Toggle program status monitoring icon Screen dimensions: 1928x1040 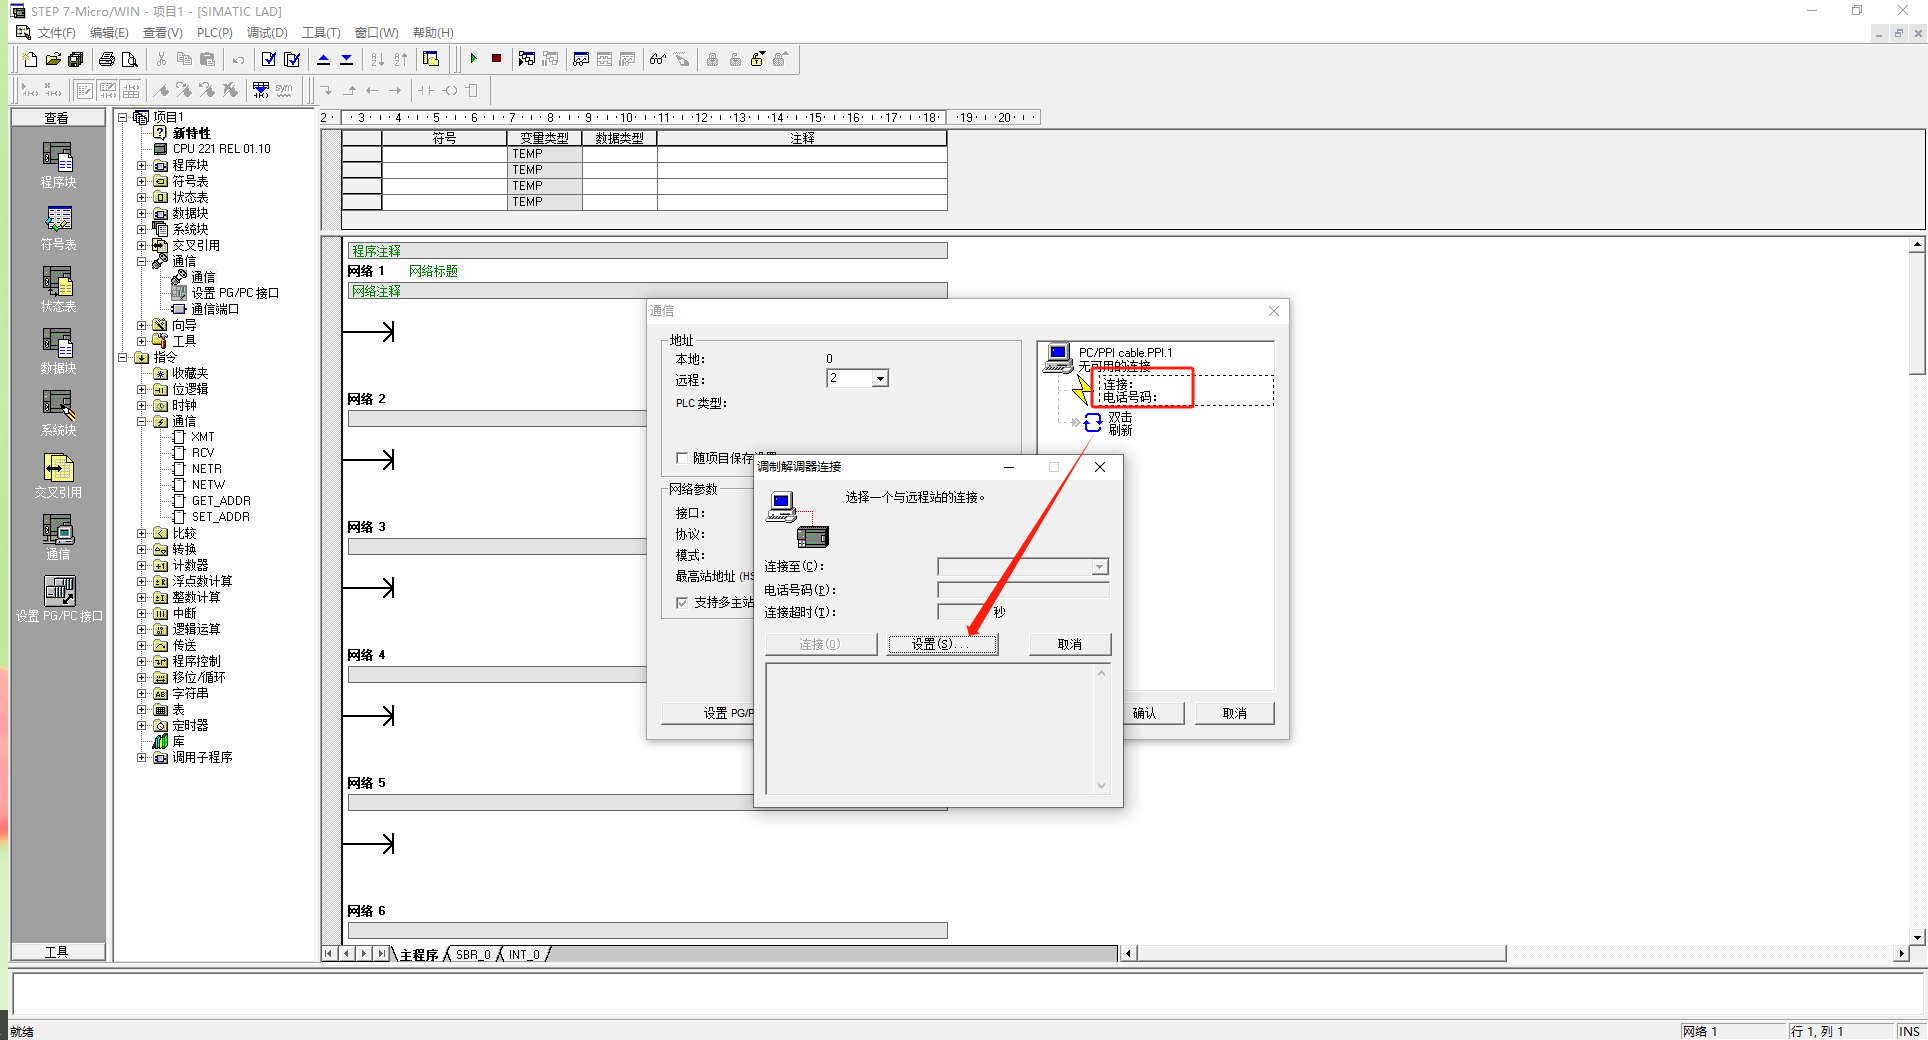(x=527, y=59)
